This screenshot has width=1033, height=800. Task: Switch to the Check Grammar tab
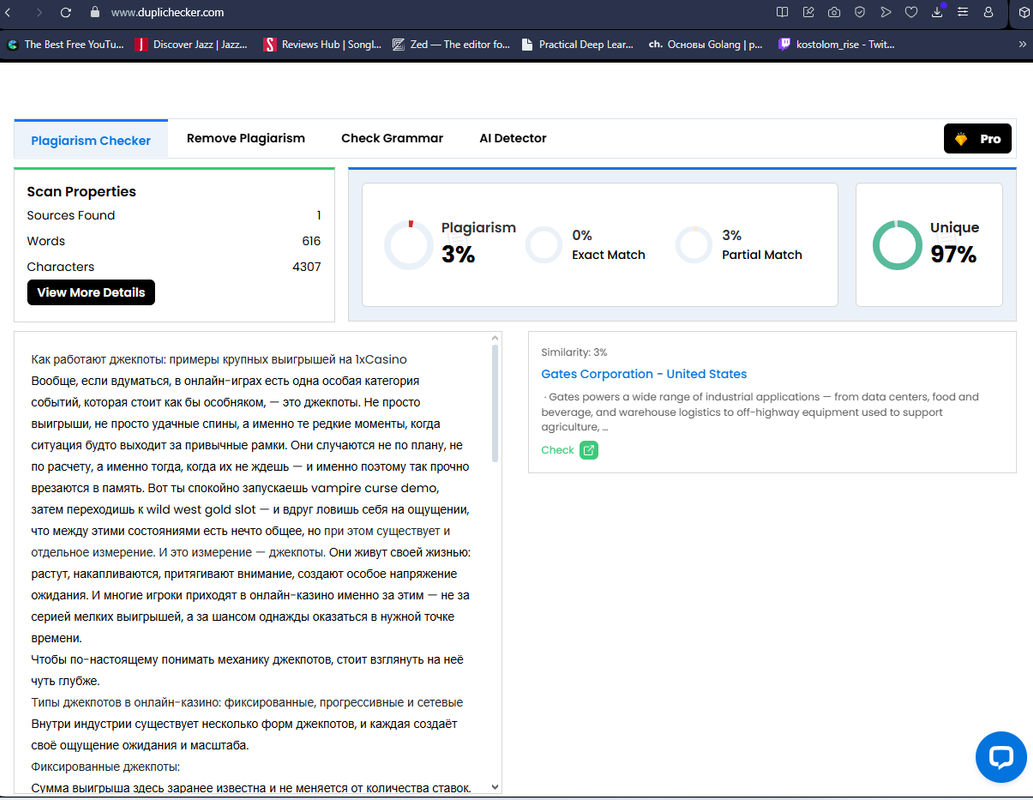tap(392, 138)
